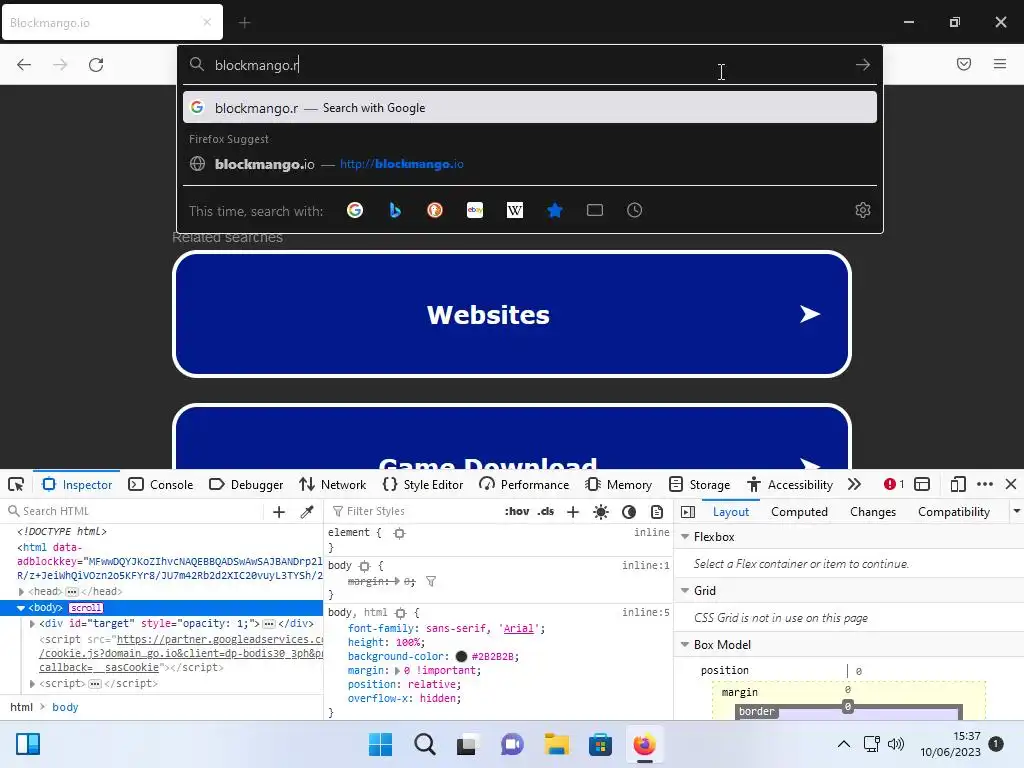Open the Firefox hamburger menu
This screenshot has height=768, width=1024.
click(x=1000, y=64)
